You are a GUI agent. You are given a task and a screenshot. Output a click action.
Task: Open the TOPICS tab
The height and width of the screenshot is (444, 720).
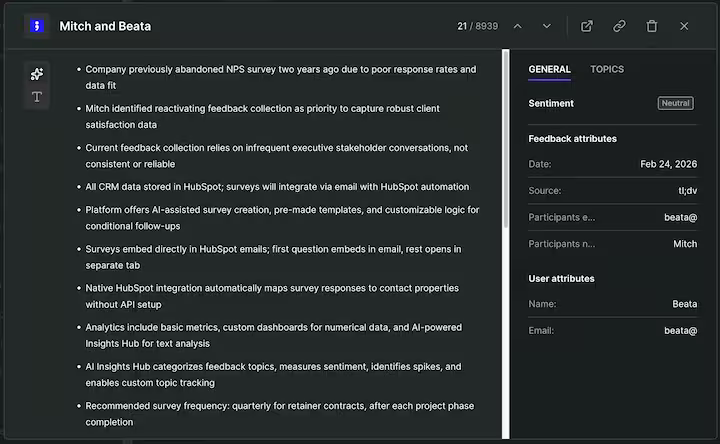[607, 69]
